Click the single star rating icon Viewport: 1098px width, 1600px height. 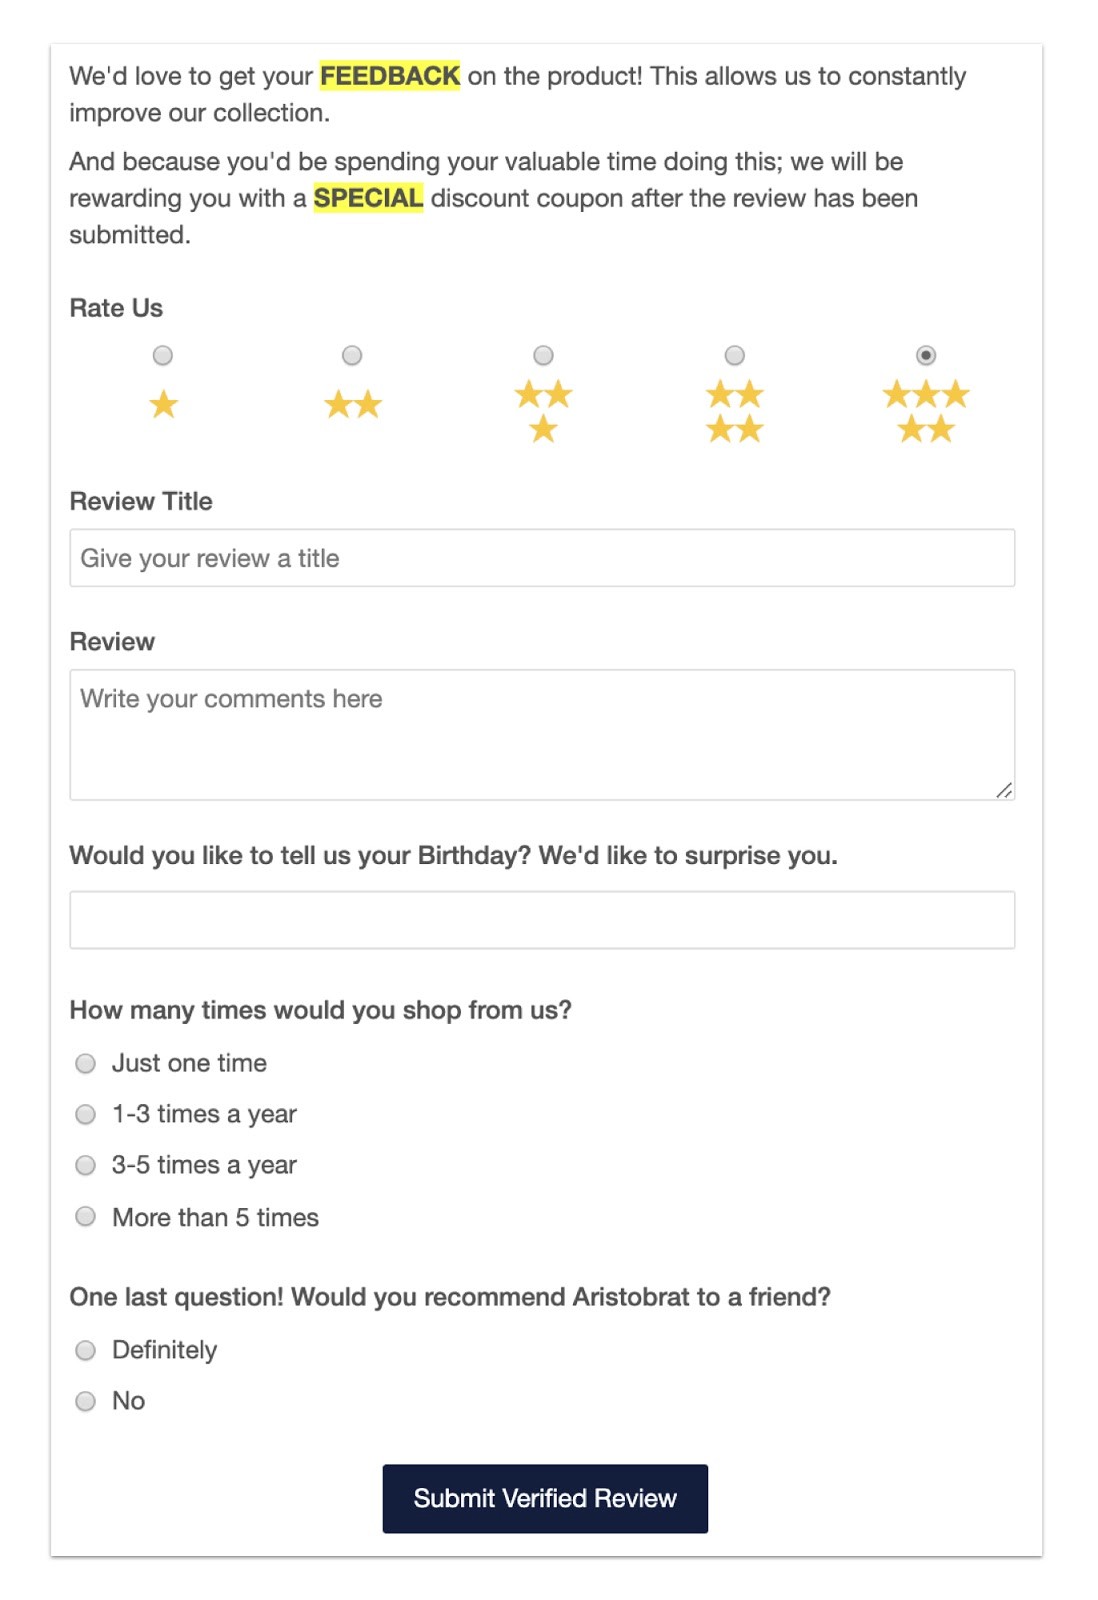[x=163, y=405]
